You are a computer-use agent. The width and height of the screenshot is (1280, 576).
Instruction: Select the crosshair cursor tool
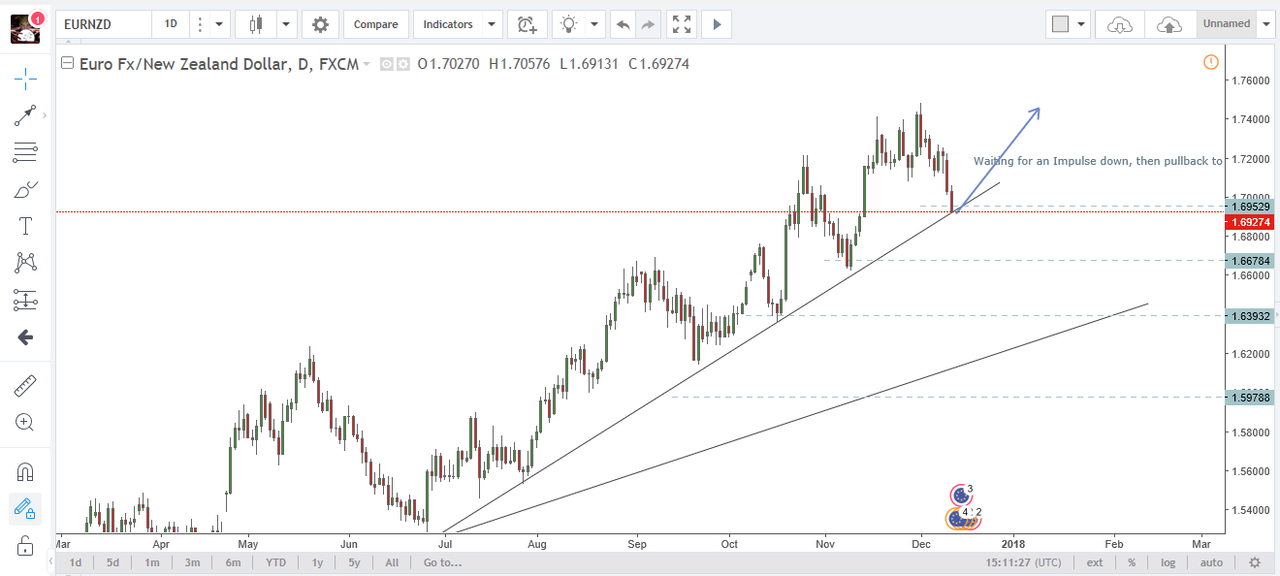[x=25, y=78]
